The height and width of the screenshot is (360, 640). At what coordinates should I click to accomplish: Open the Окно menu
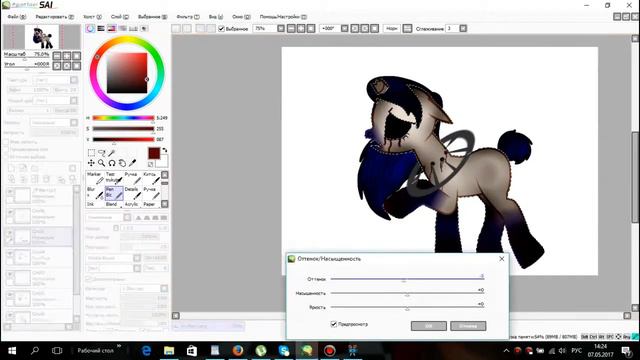coord(241,17)
